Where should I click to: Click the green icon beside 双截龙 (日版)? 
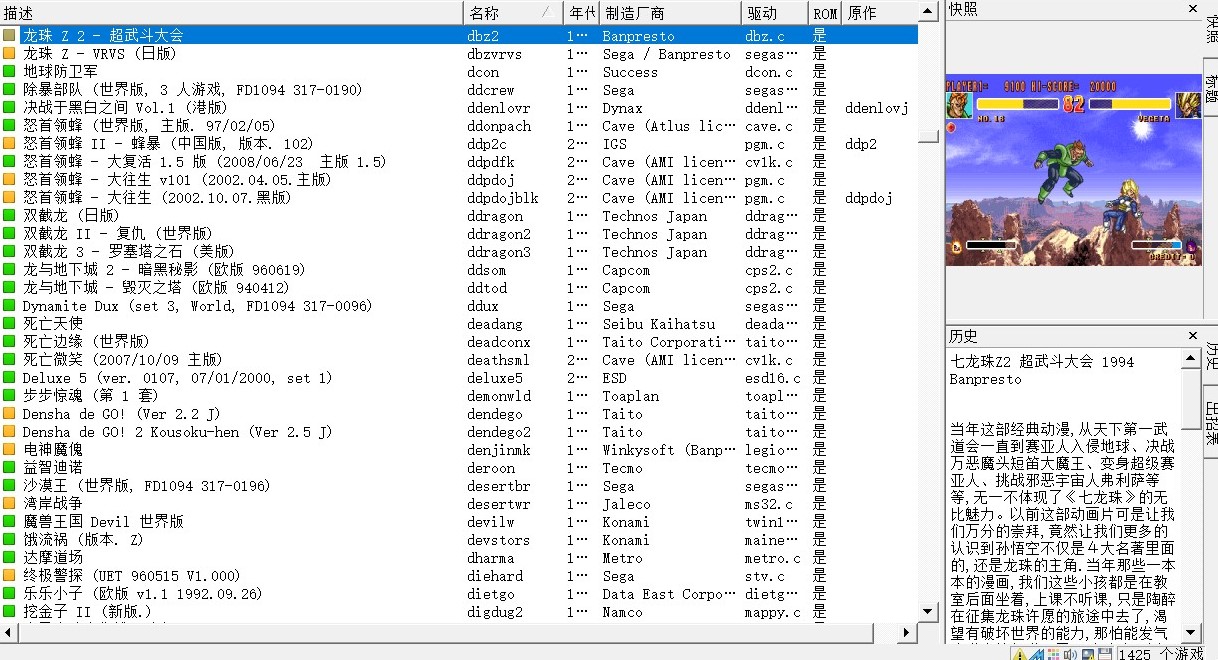10,216
